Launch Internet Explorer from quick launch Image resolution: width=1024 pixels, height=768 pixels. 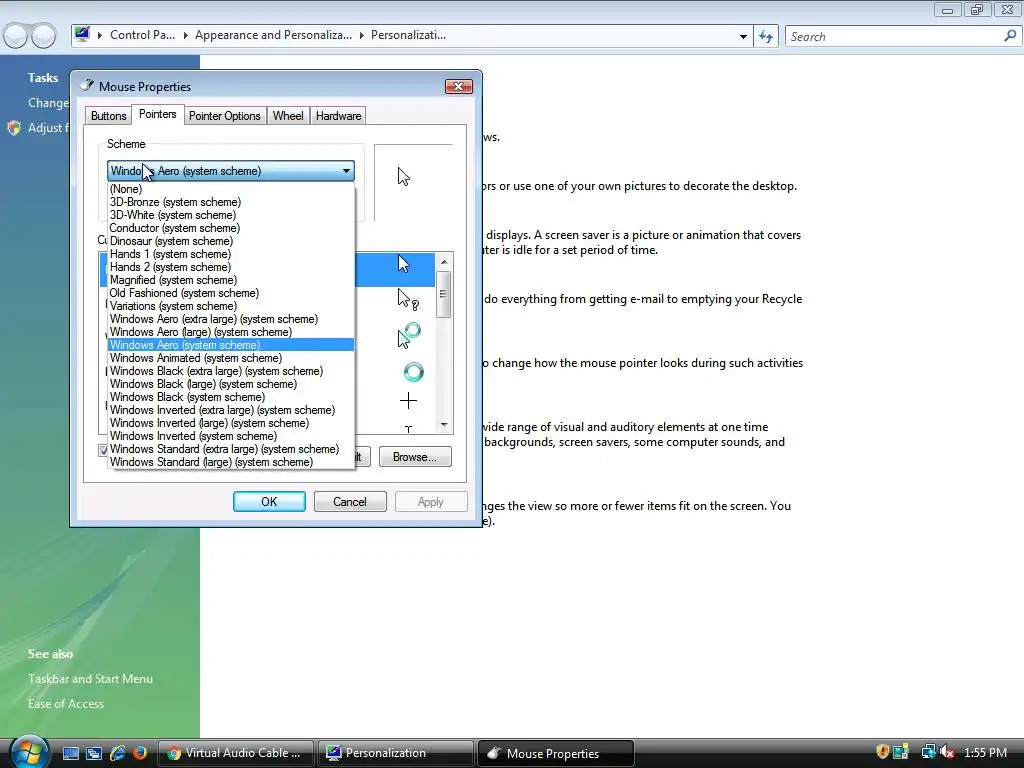point(118,753)
